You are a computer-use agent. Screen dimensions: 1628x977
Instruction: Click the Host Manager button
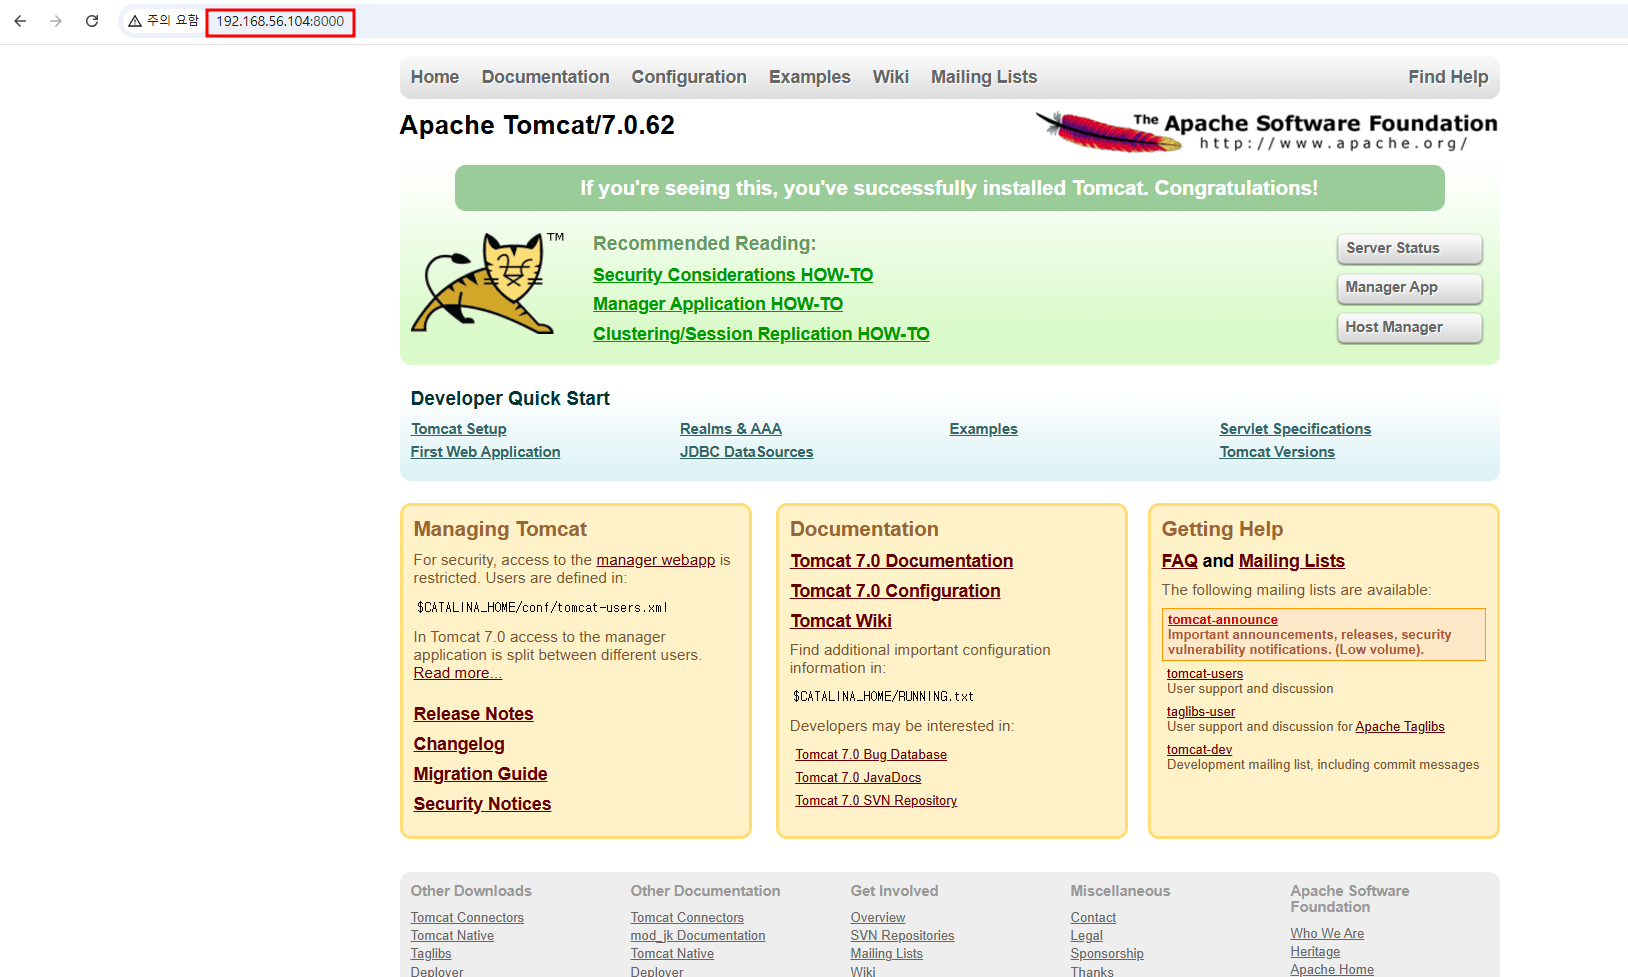click(x=1410, y=328)
